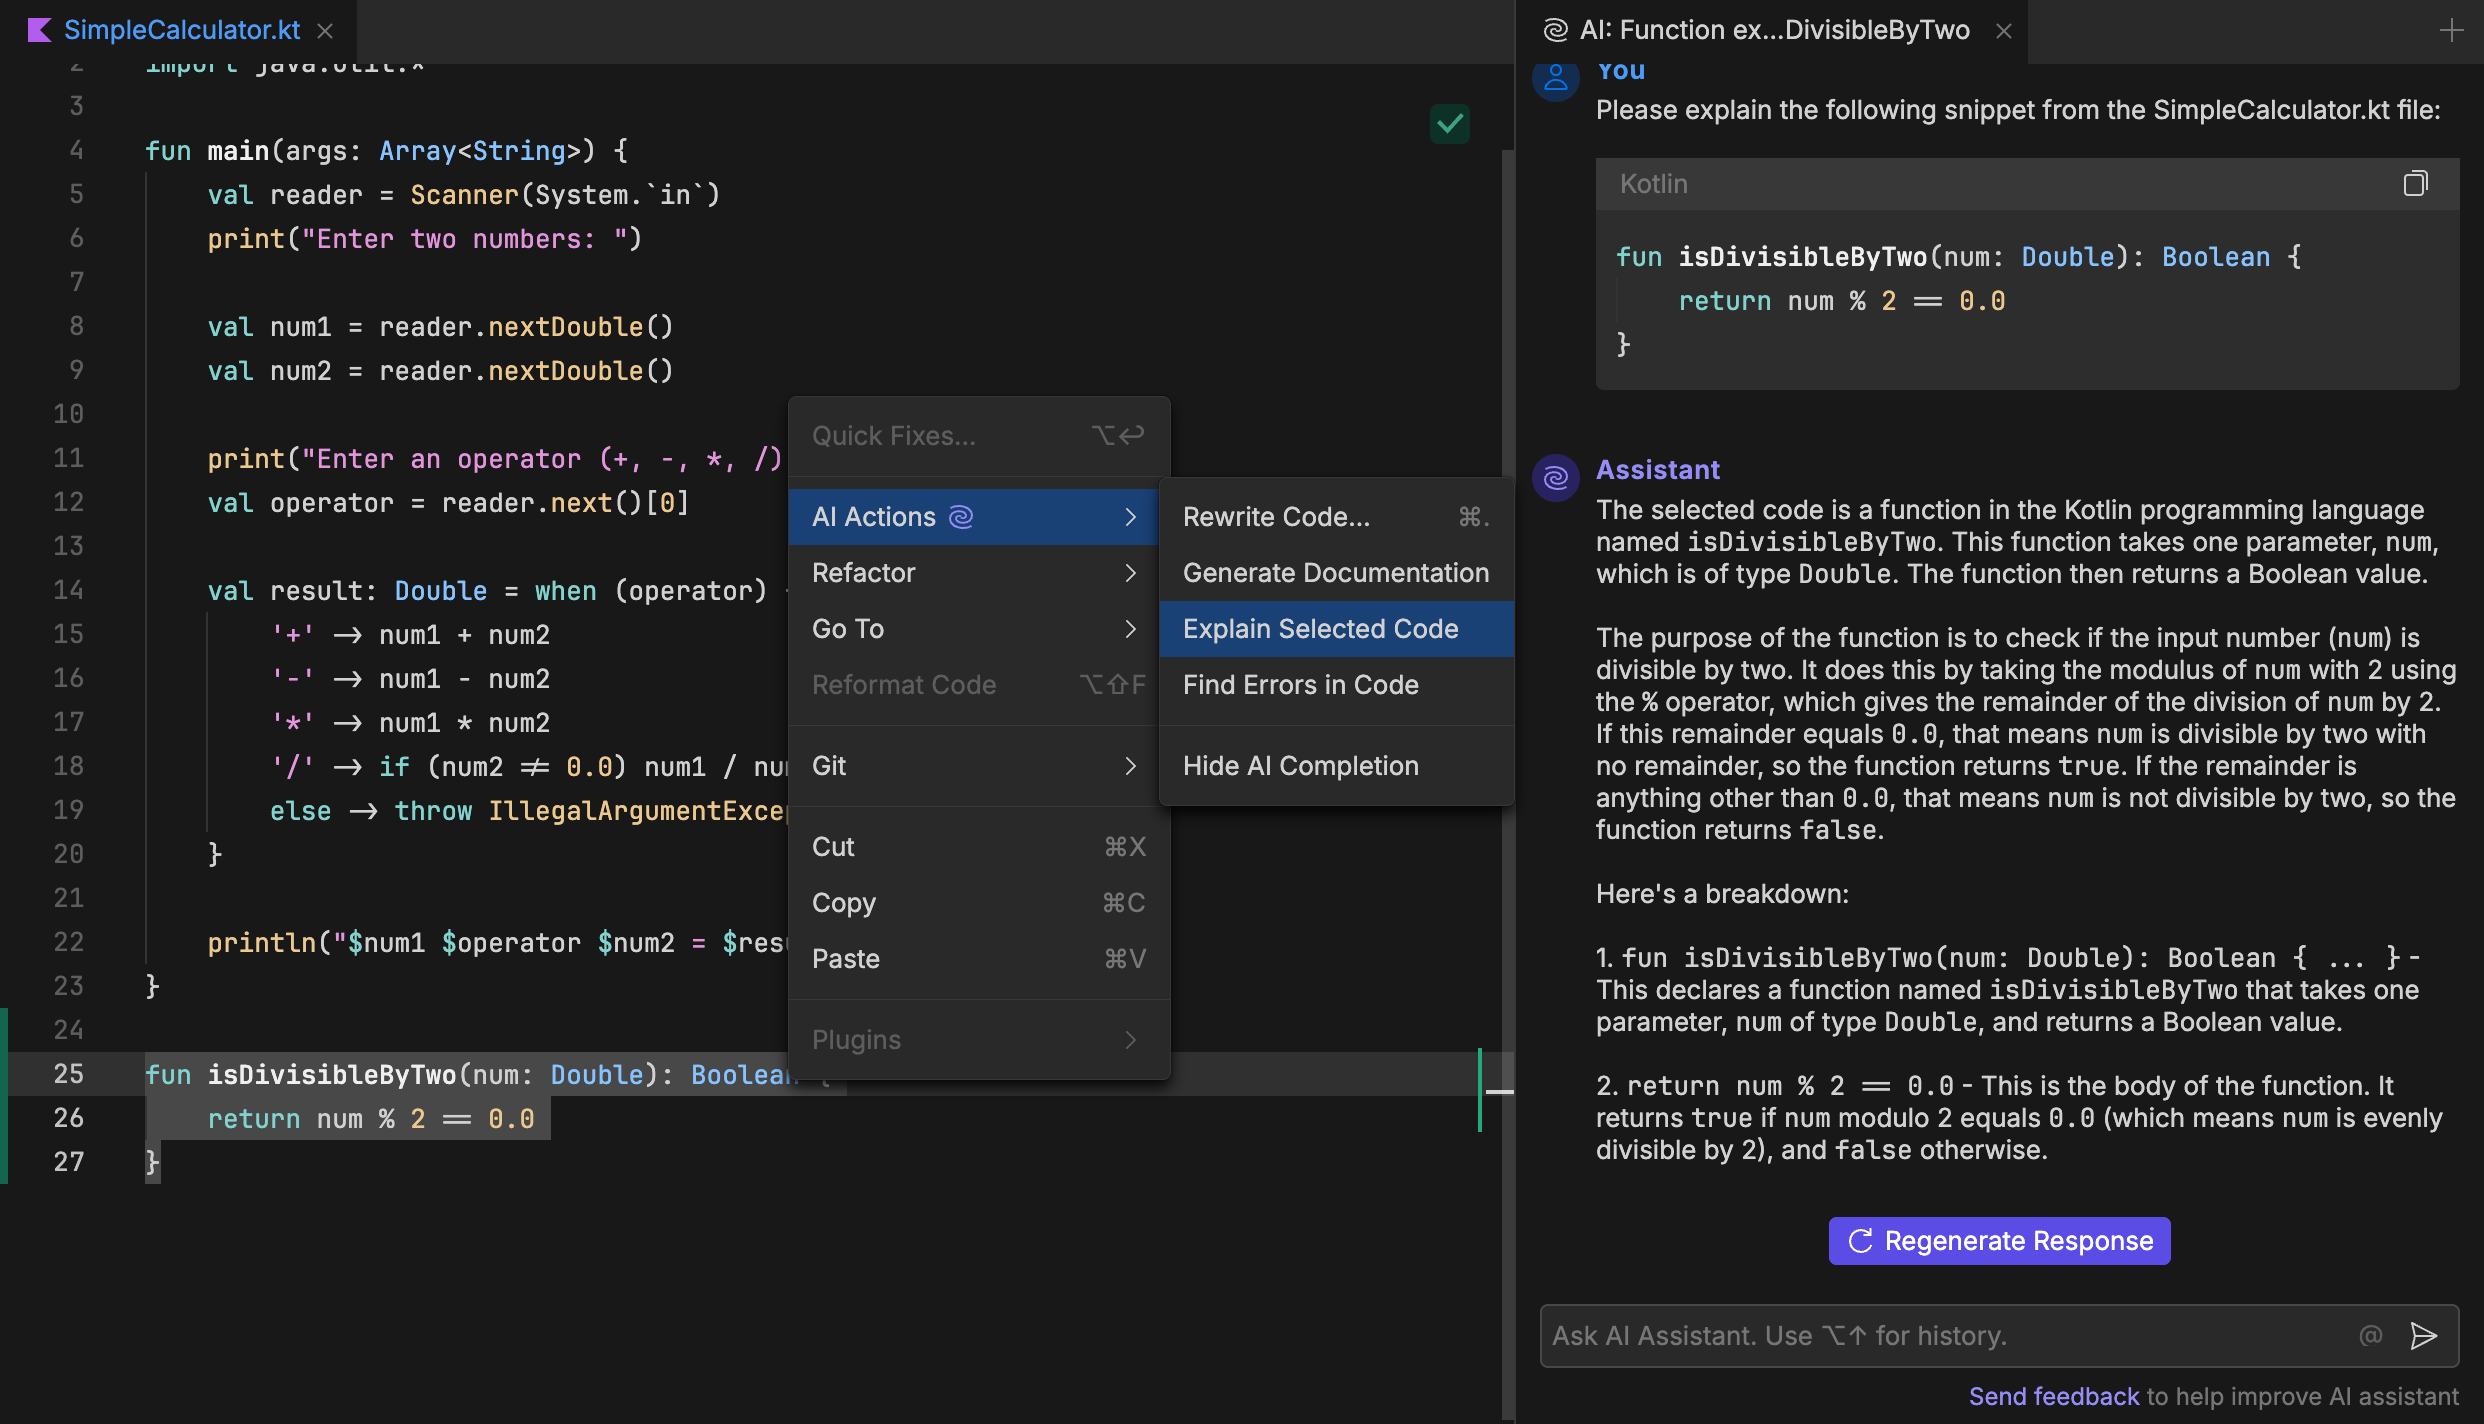
Task: Copy the Kotlin code snippet
Action: 2416,183
